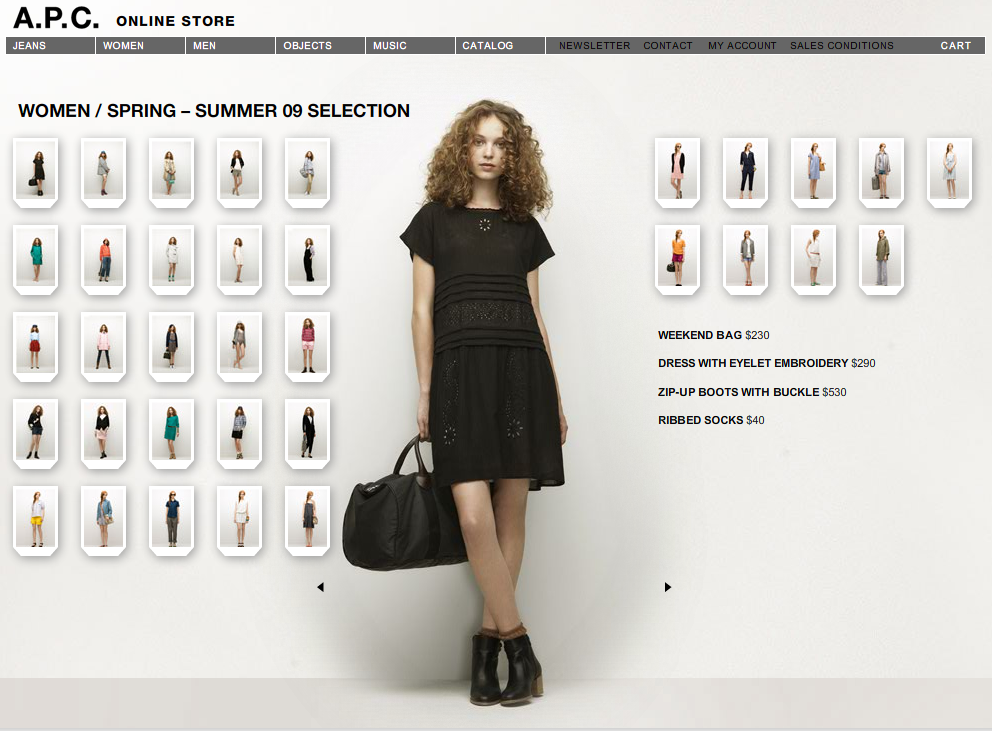Open black suit thumbnail in fourth row
The height and width of the screenshot is (731, 992).
(x=307, y=434)
